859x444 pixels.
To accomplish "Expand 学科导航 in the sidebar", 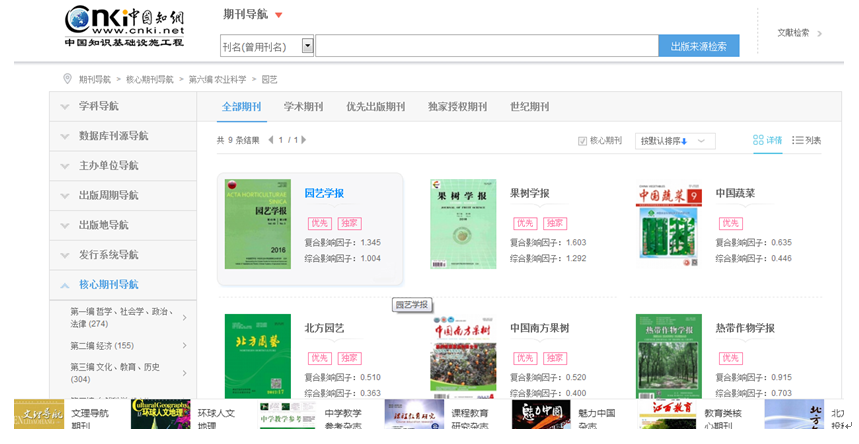I will [122, 106].
